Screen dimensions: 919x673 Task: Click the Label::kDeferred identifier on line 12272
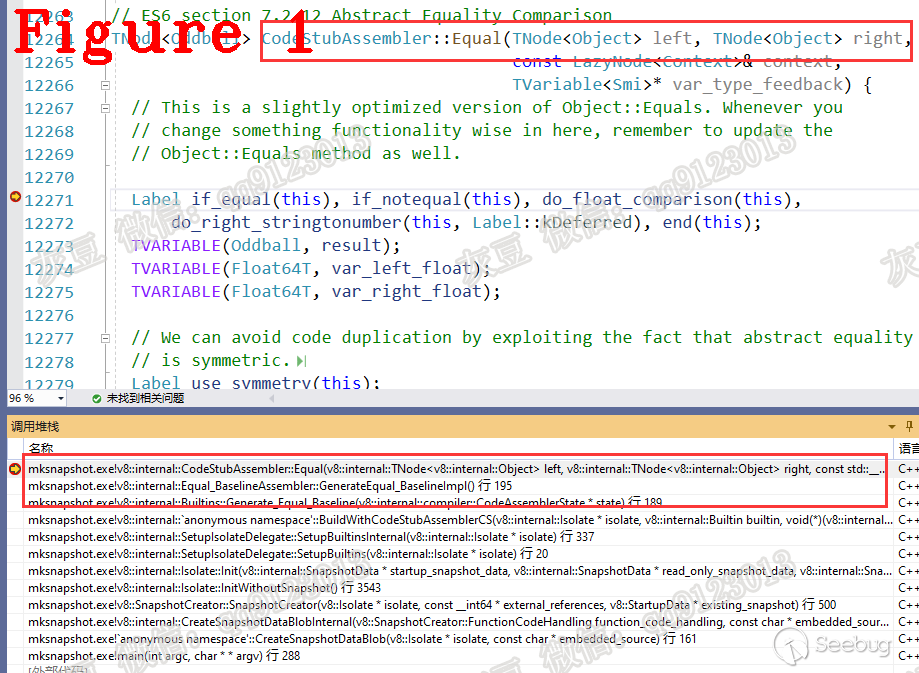pos(553,223)
